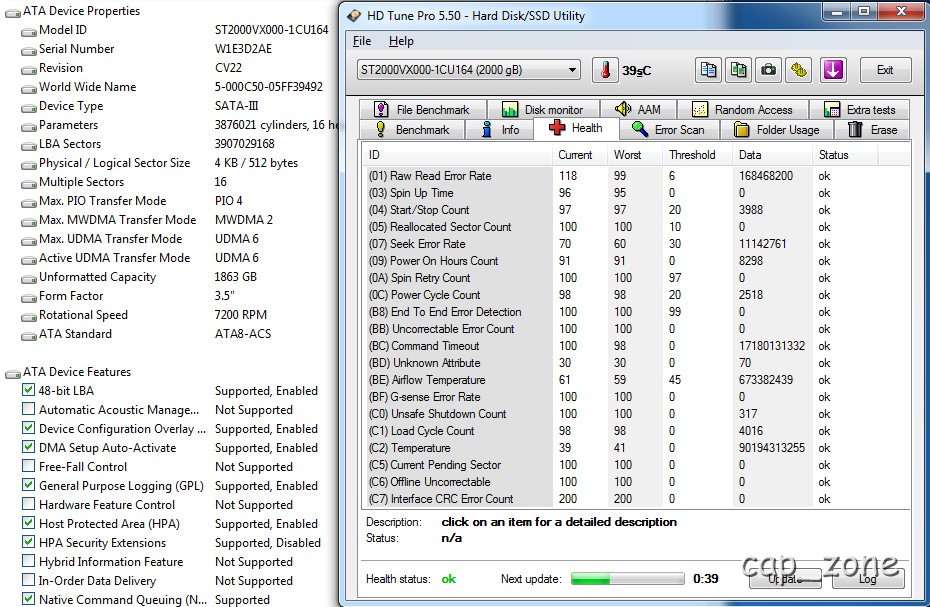Click the Next update progress bar
The height and width of the screenshot is (607, 930).
(x=628, y=579)
